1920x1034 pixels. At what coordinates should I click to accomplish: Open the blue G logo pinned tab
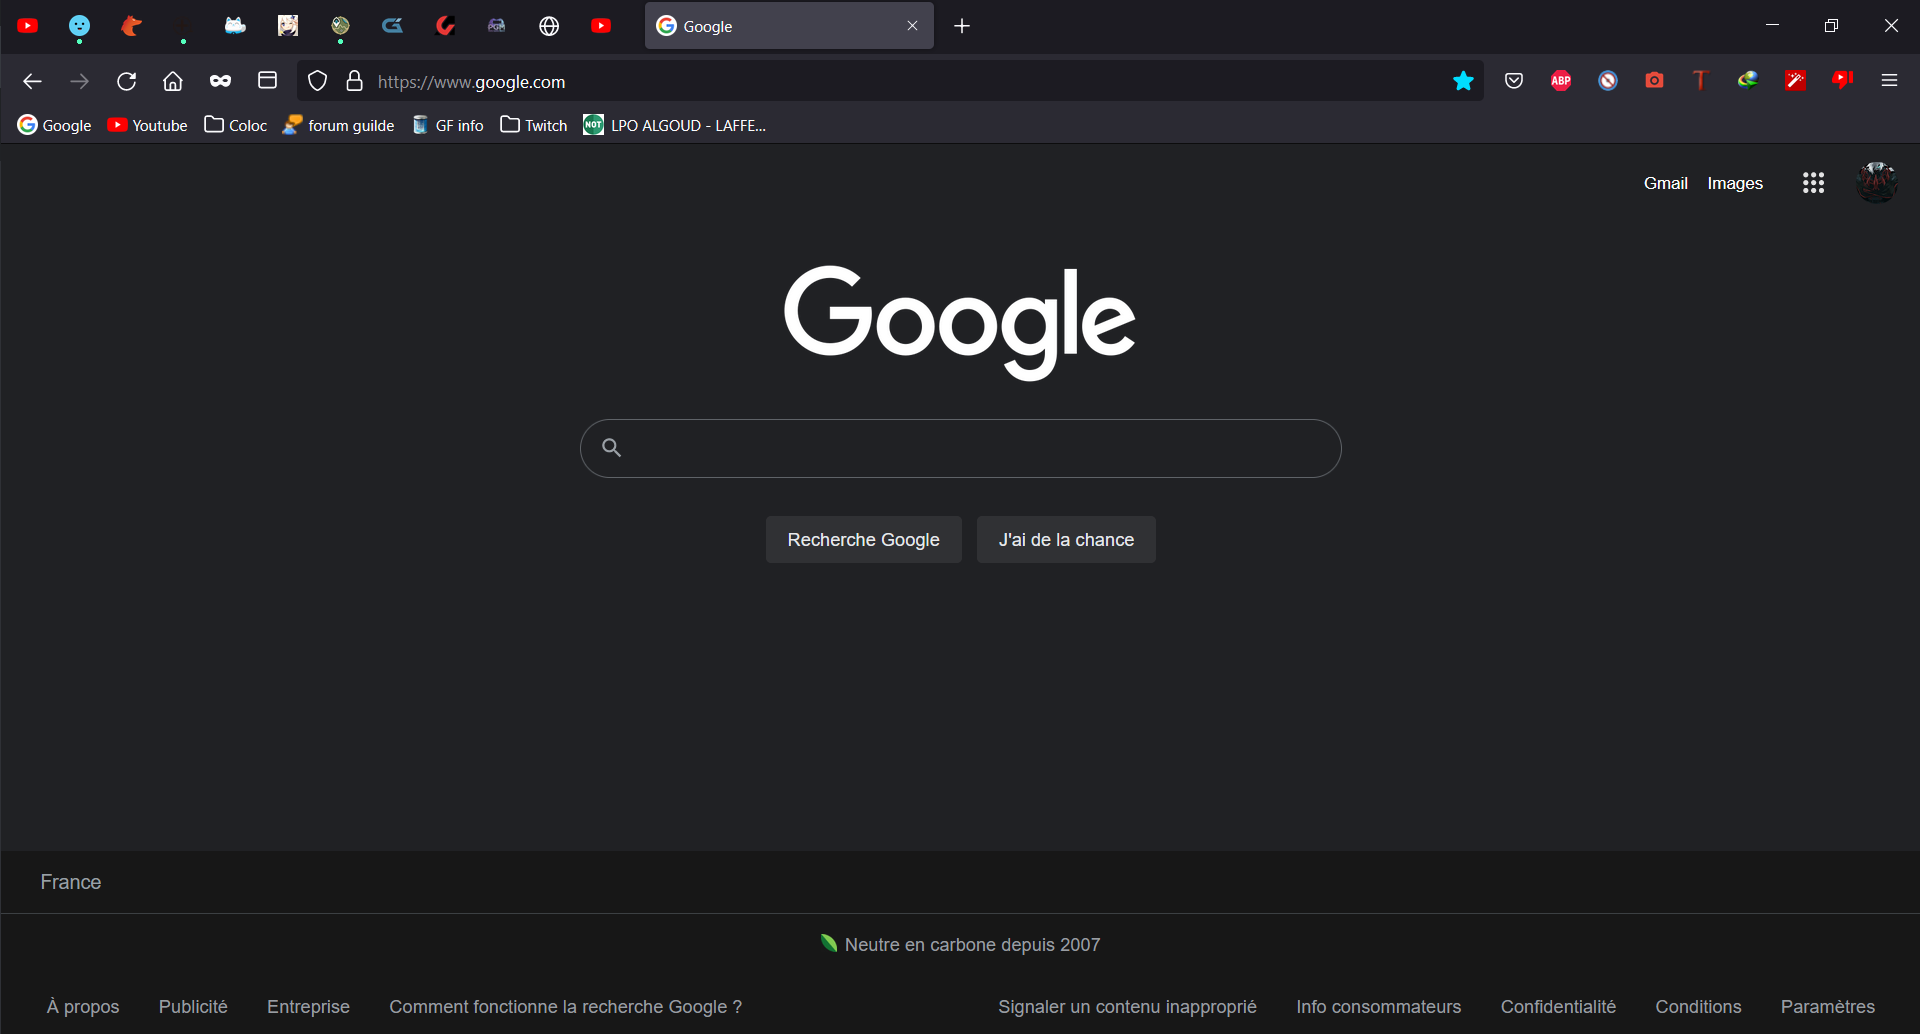[x=392, y=26]
